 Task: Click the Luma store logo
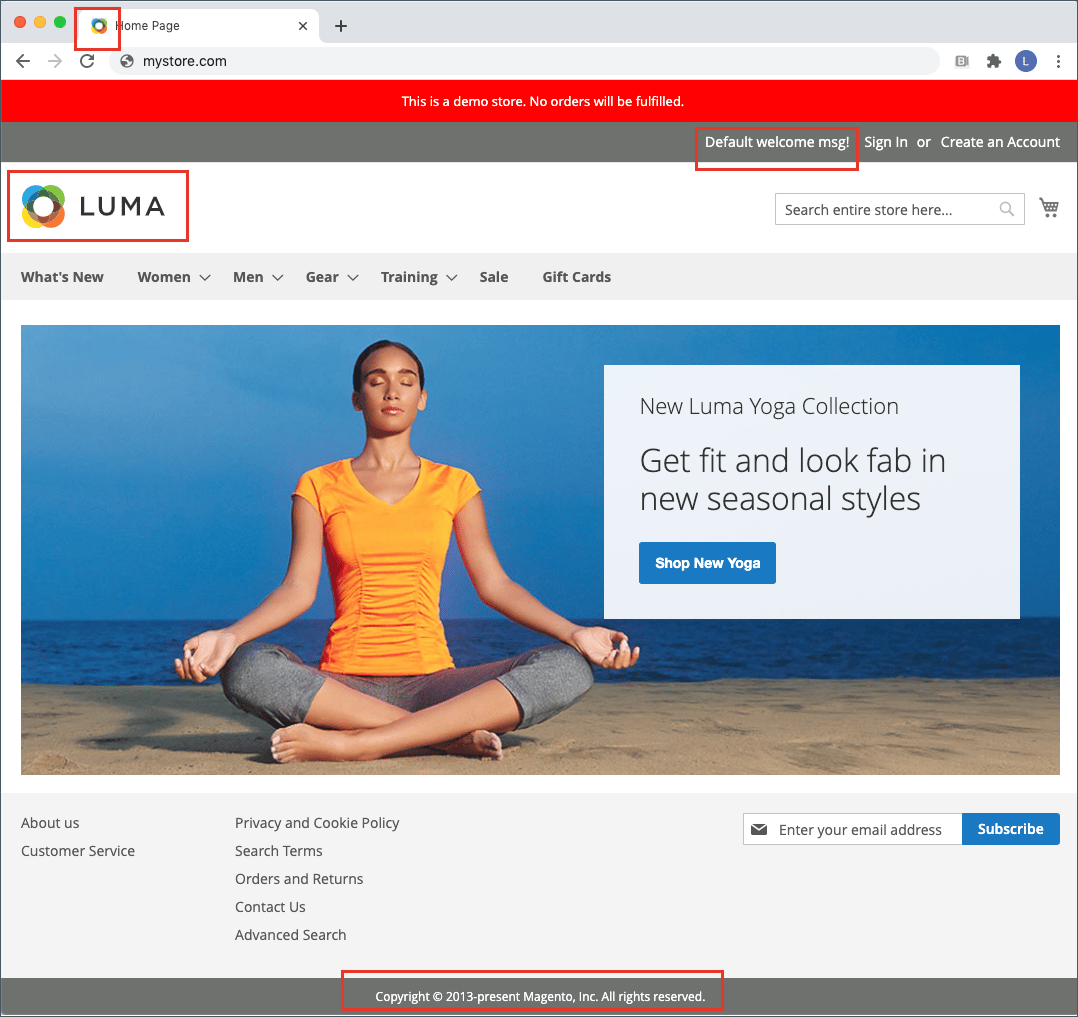(97, 205)
